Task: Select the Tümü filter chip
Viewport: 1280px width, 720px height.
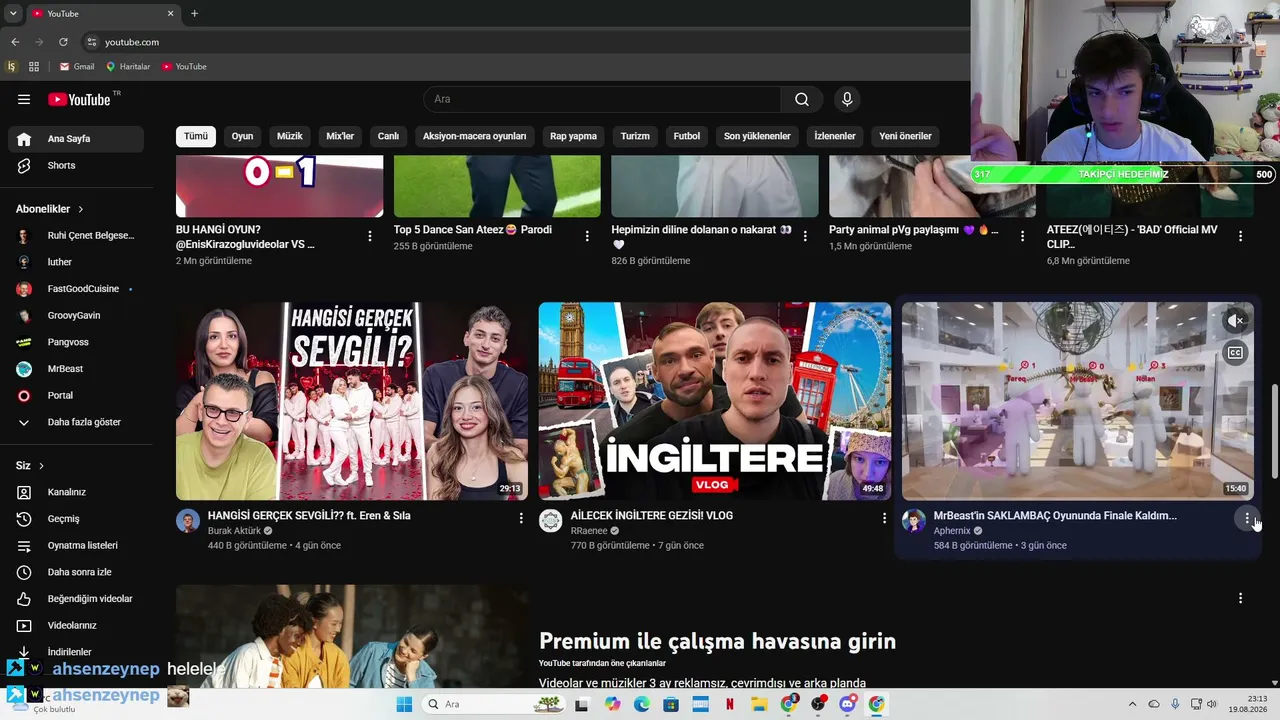Action: (196, 136)
